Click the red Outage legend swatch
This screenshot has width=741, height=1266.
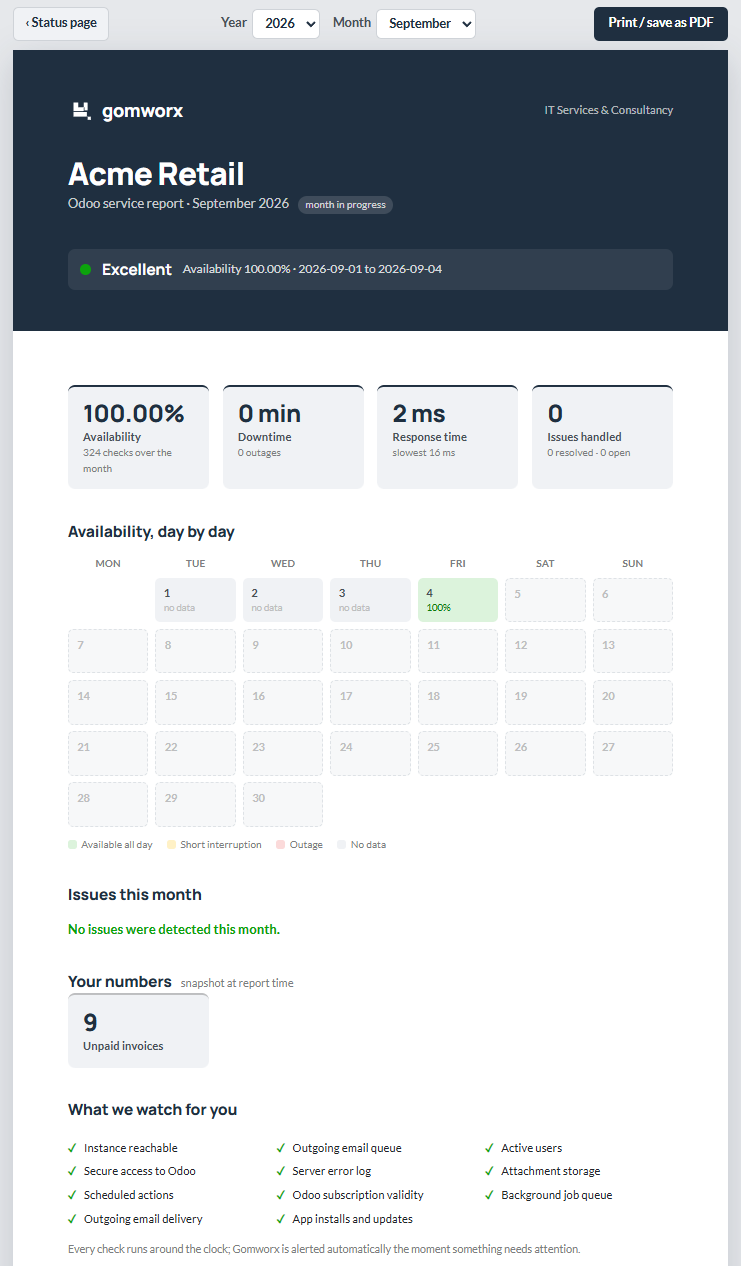pyautogui.click(x=281, y=845)
